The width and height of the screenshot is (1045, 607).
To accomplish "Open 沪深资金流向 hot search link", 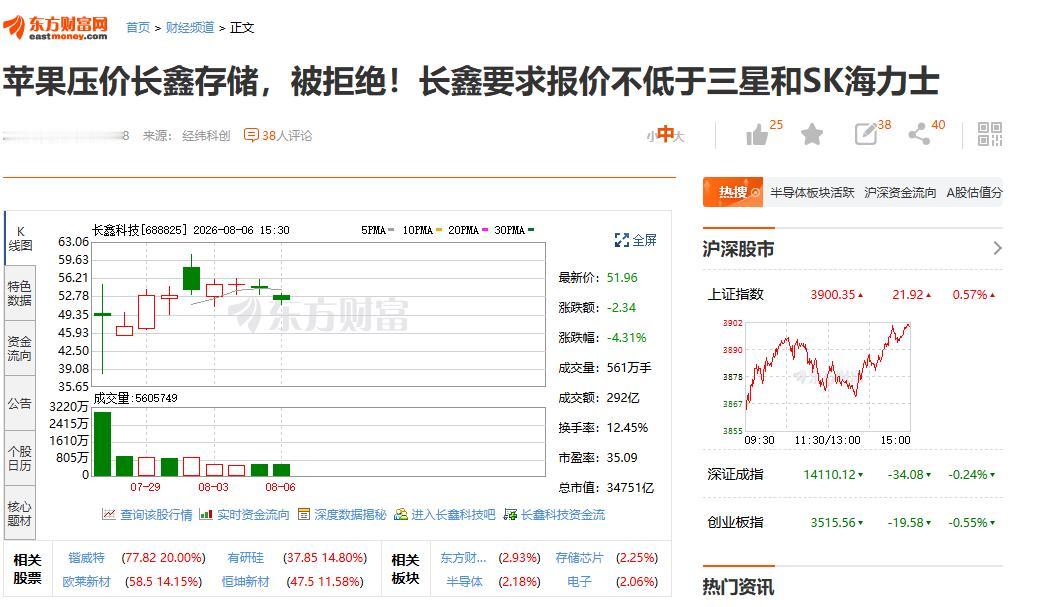I will pos(900,193).
